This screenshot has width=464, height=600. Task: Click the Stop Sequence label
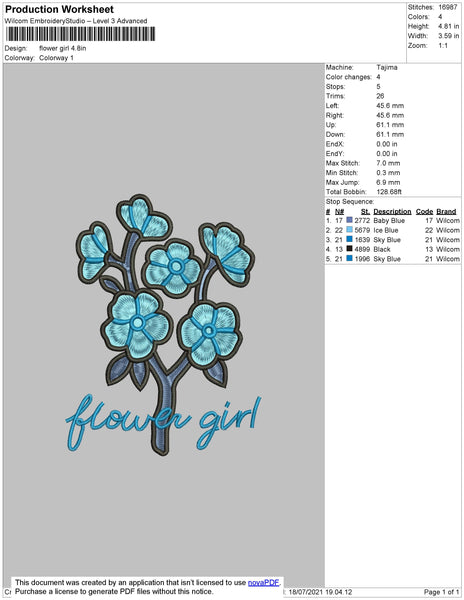click(350, 202)
